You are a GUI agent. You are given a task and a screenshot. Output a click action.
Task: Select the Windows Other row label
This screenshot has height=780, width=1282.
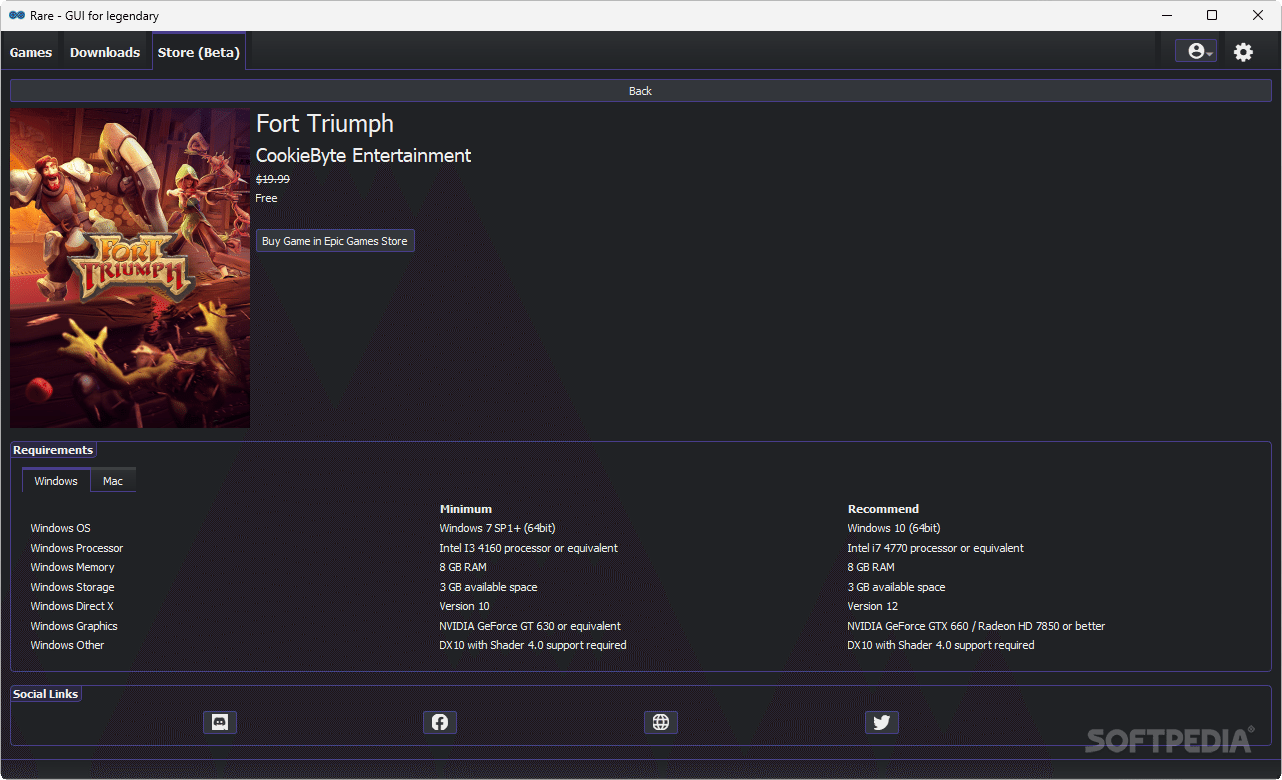tap(67, 645)
